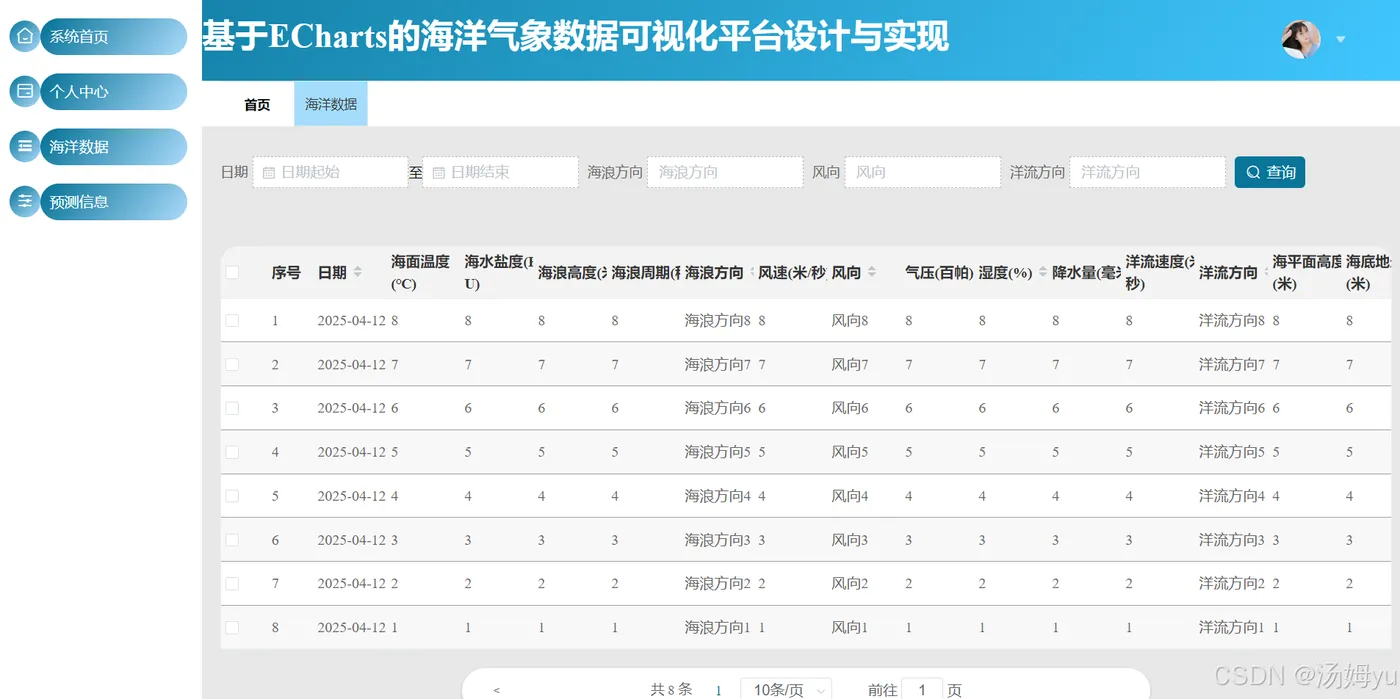Focus the 风向 filter input

point(922,172)
